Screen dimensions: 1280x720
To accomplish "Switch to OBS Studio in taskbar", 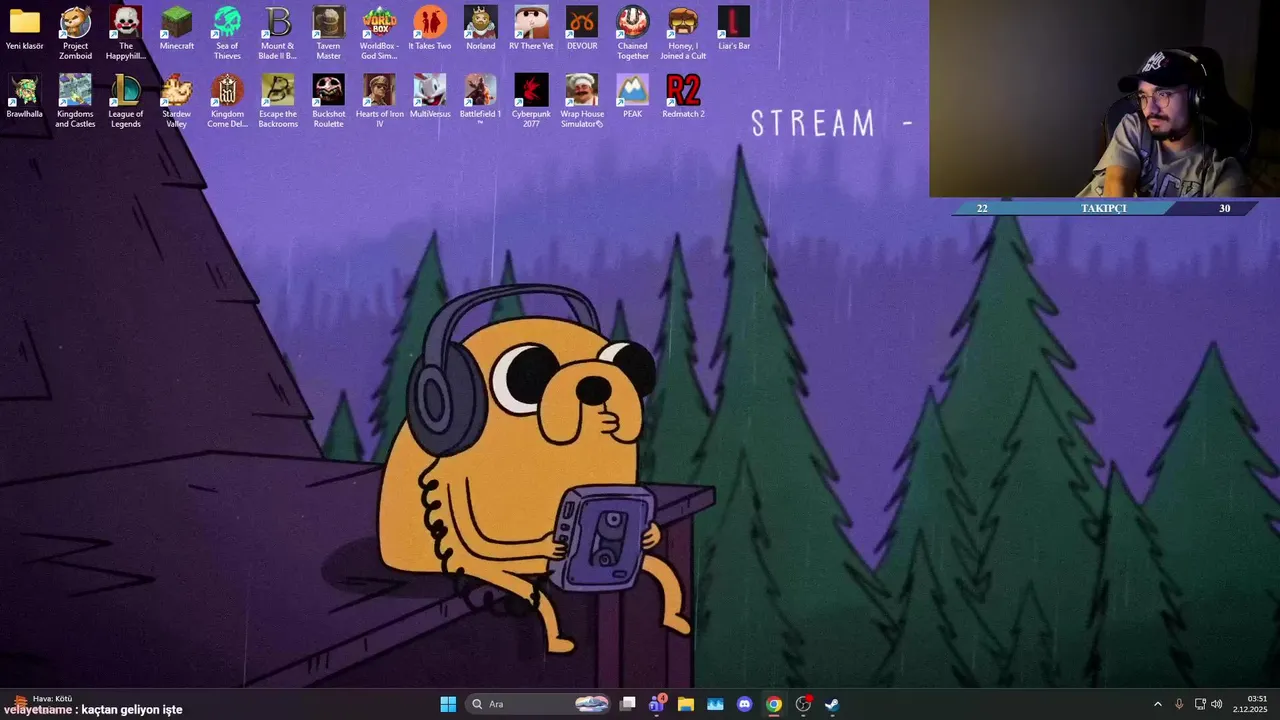I will [803, 704].
